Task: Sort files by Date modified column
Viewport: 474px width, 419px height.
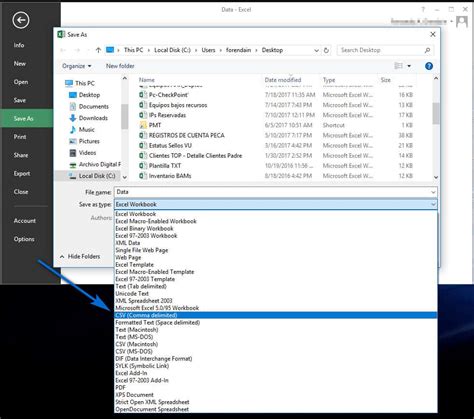Action: point(283,80)
